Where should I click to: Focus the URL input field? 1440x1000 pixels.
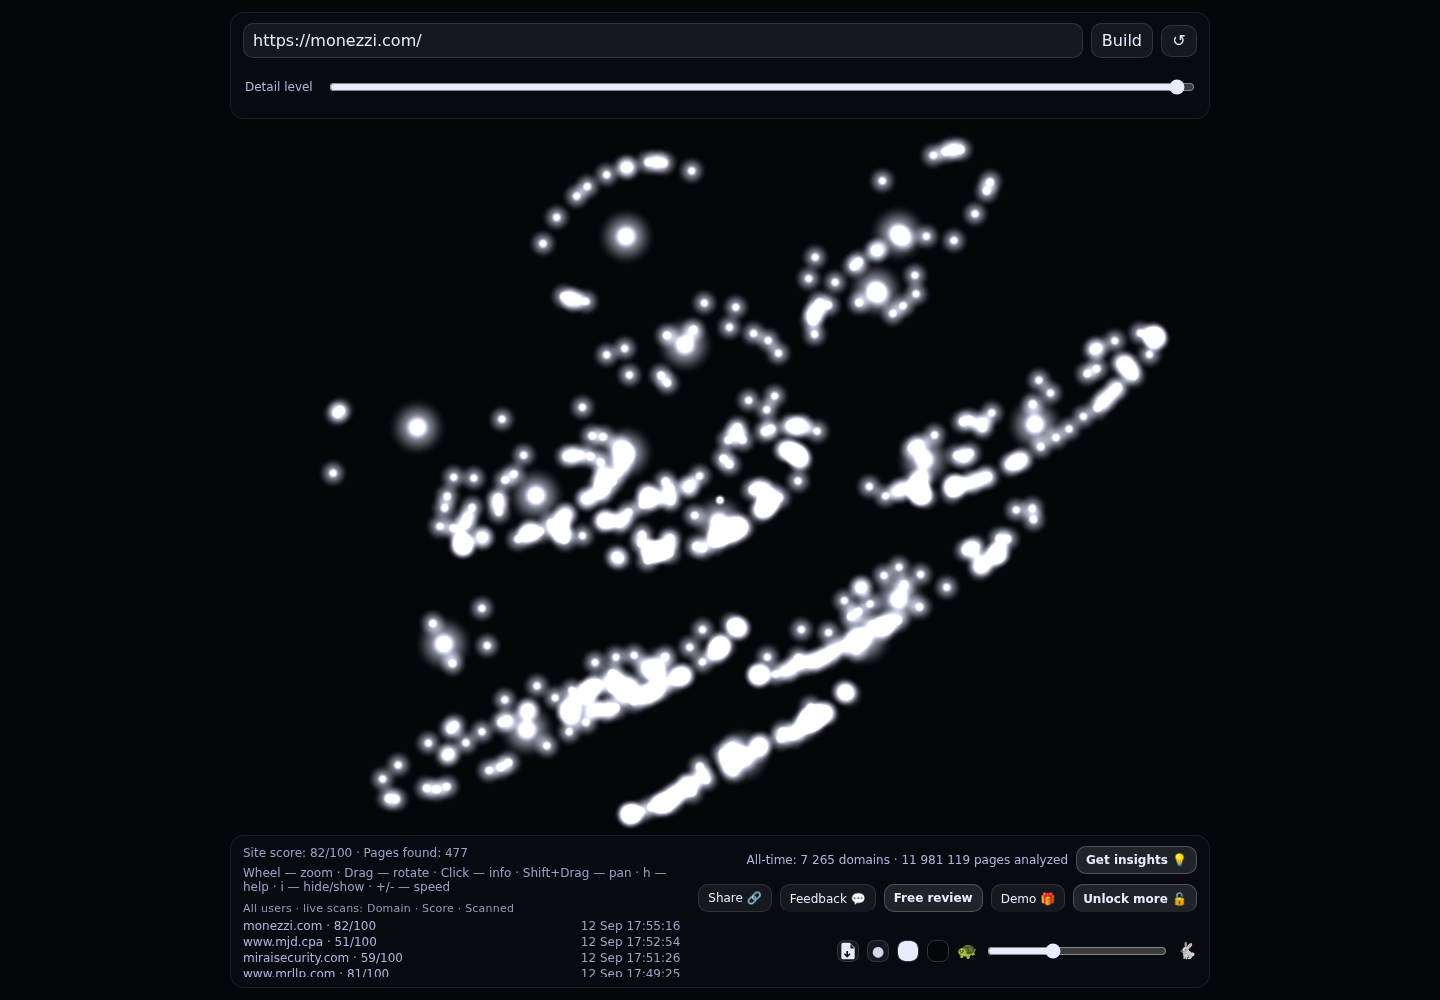tap(663, 41)
